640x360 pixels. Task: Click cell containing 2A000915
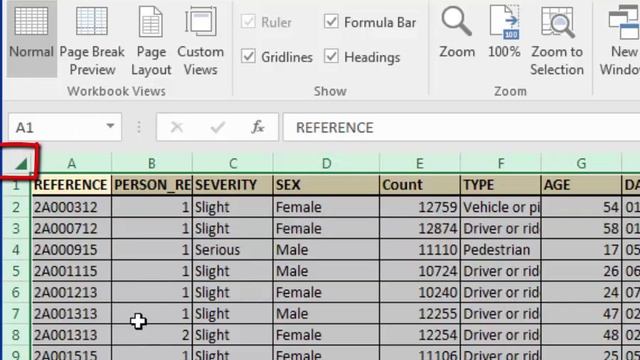(71, 249)
